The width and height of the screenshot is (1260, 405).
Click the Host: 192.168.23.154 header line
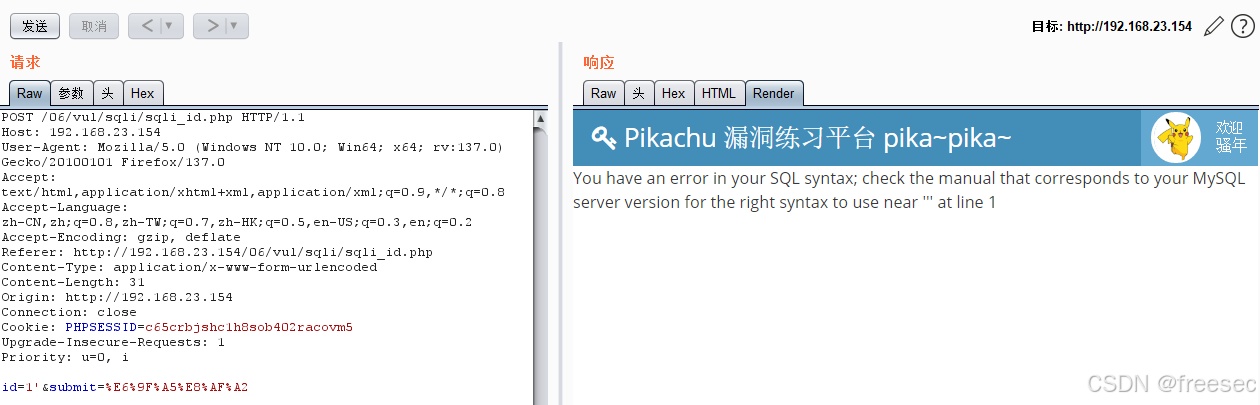click(x=81, y=132)
